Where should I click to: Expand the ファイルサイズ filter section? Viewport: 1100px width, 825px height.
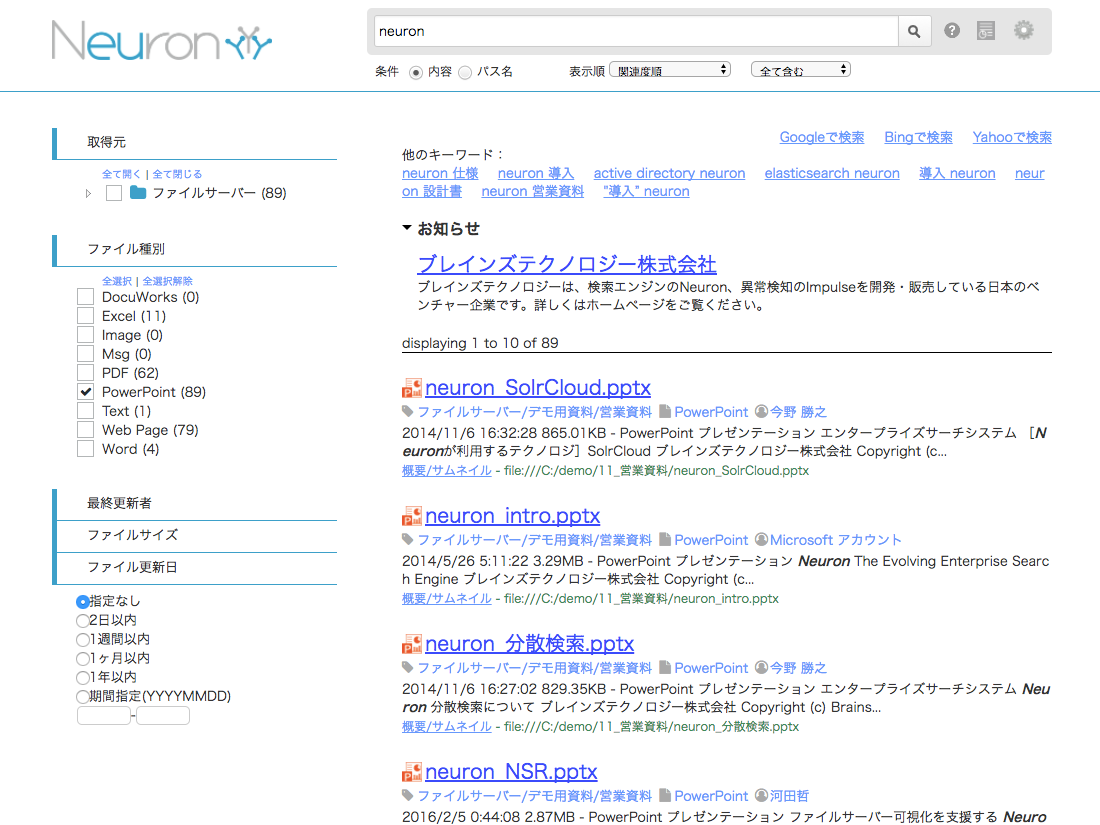[195, 535]
